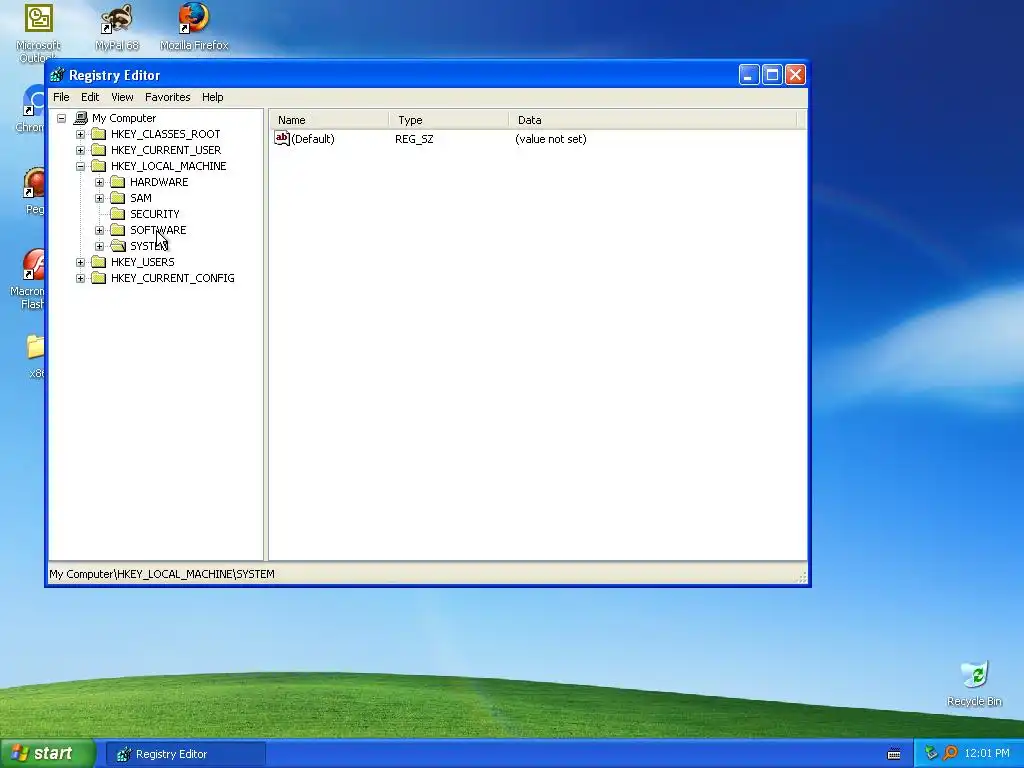Expand HKEY_CURRENT_USER key
Viewport: 1024px width, 768px height.
(80, 150)
